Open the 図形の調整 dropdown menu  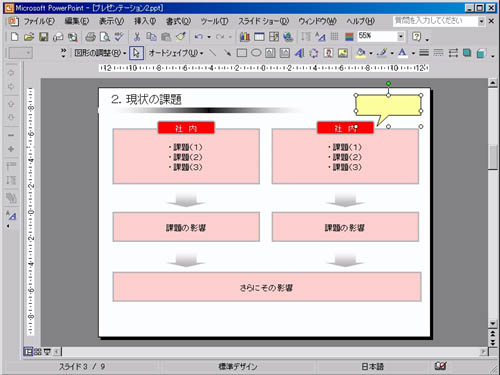tap(100, 53)
